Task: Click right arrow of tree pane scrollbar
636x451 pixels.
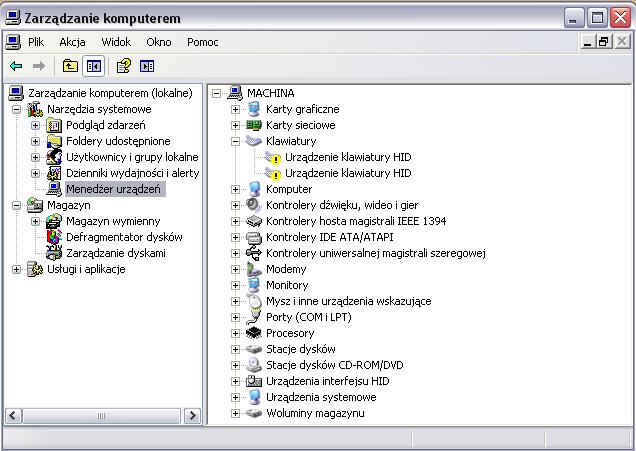Action: coord(192,415)
